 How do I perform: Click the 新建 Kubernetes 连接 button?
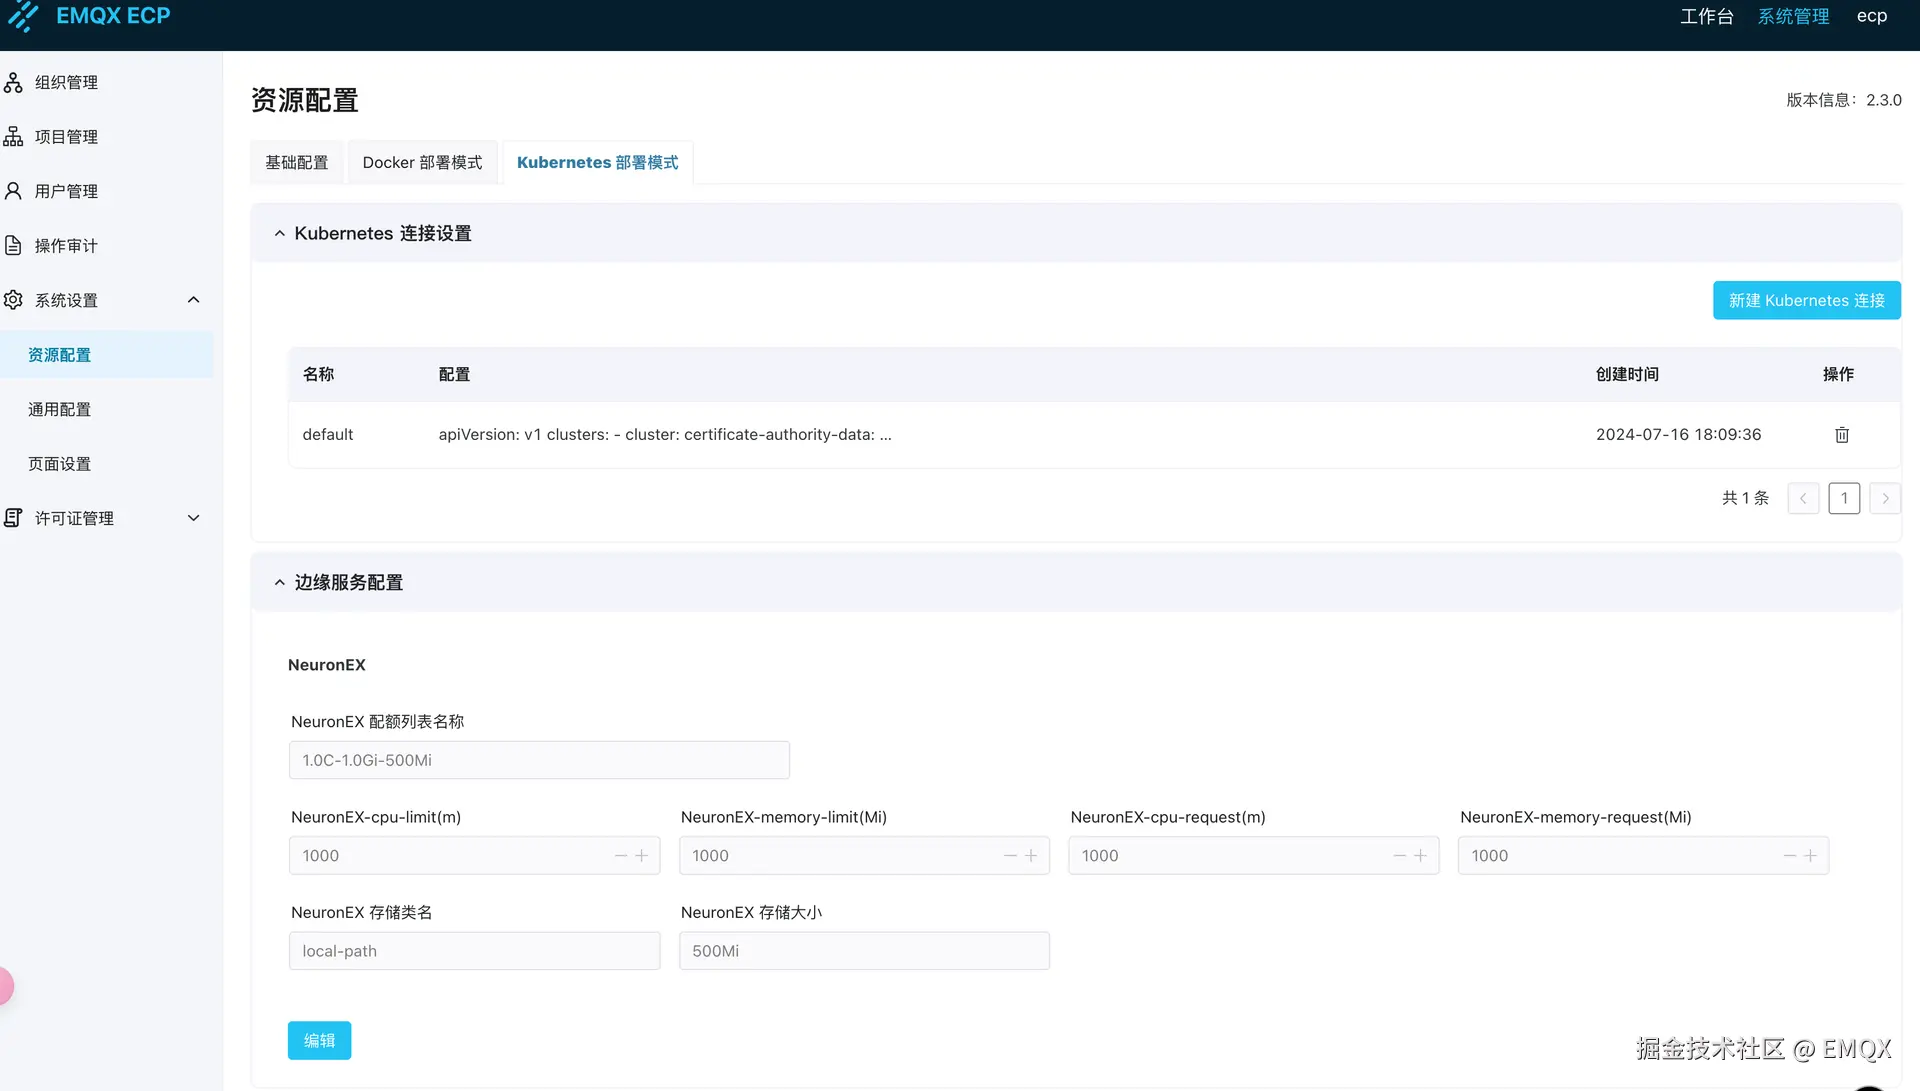[1805, 300]
